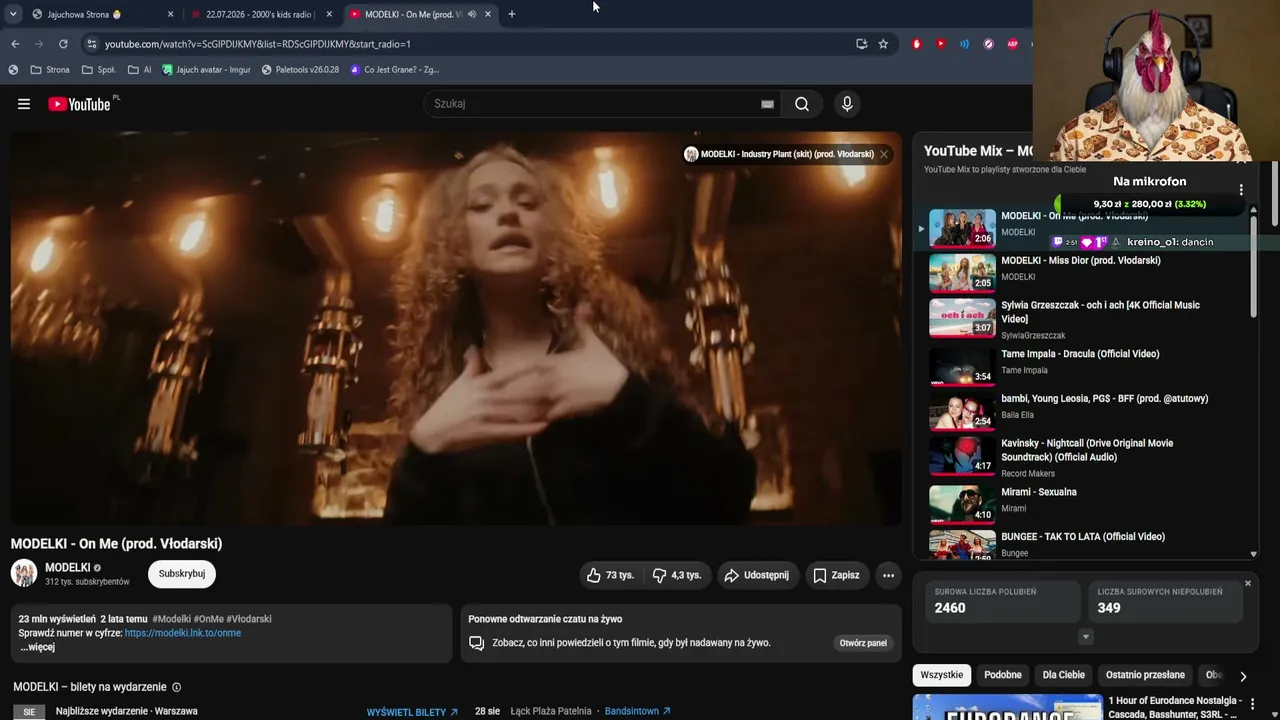Open the AI bookmarks folder
Image resolution: width=1280 pixels, height=720 pixels.
pos(140,70)
